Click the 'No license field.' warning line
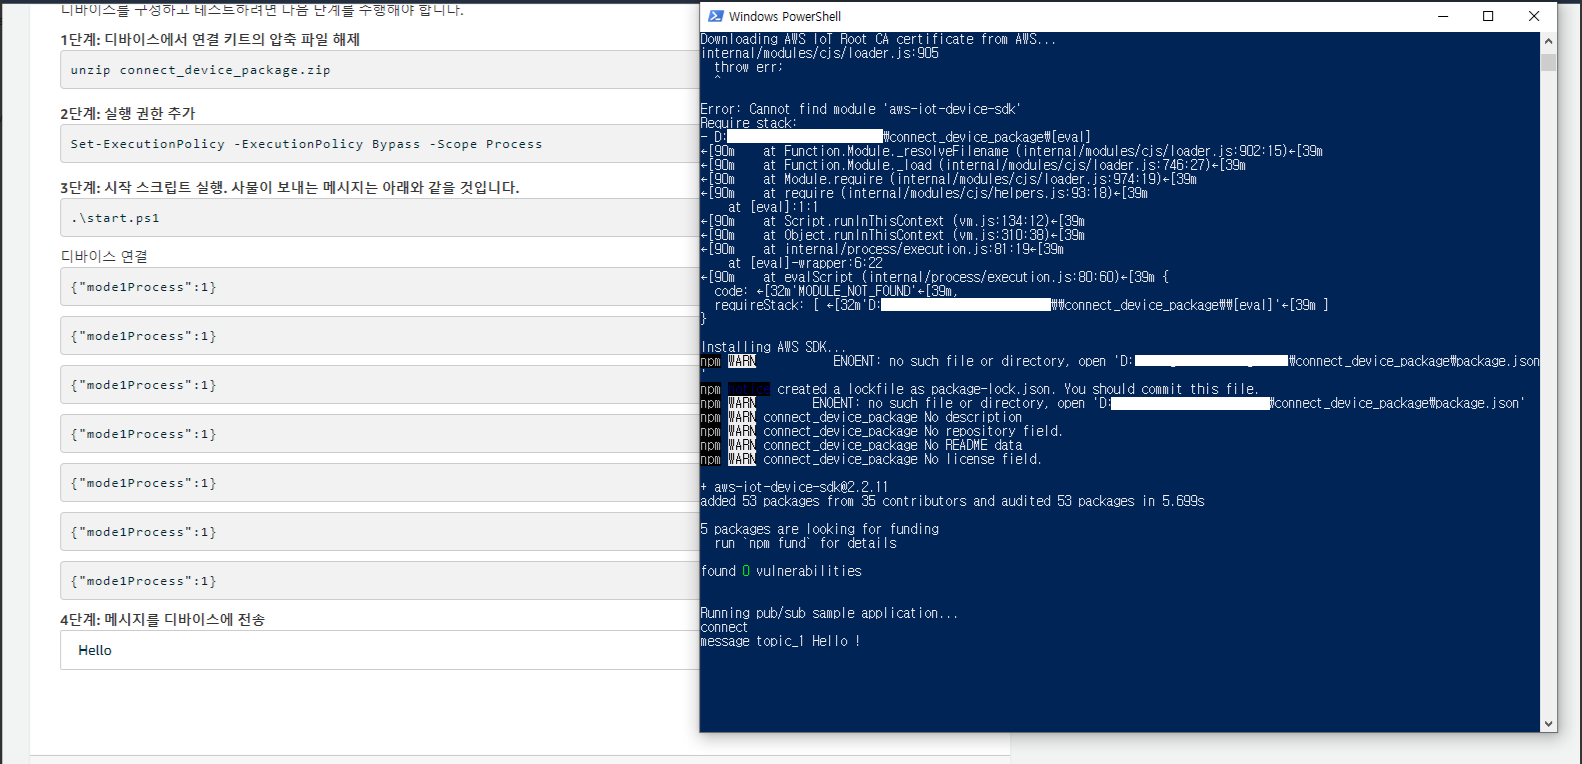Viewport: 1582px width, 764px height. 871,459
